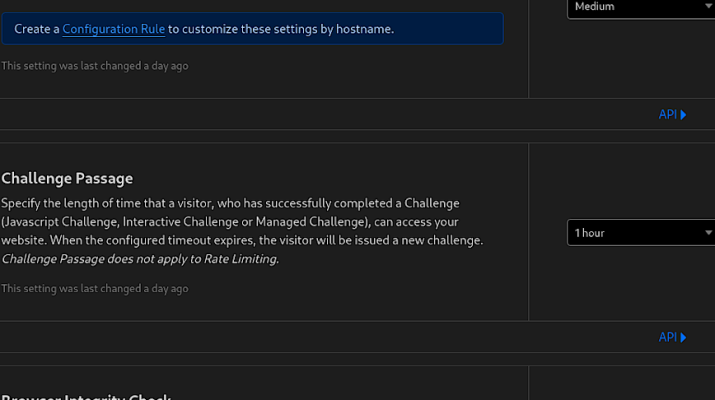Expand the API section below Challenge Passage
This screenshot has height=400, width=715.
click(x=668, y=338)
